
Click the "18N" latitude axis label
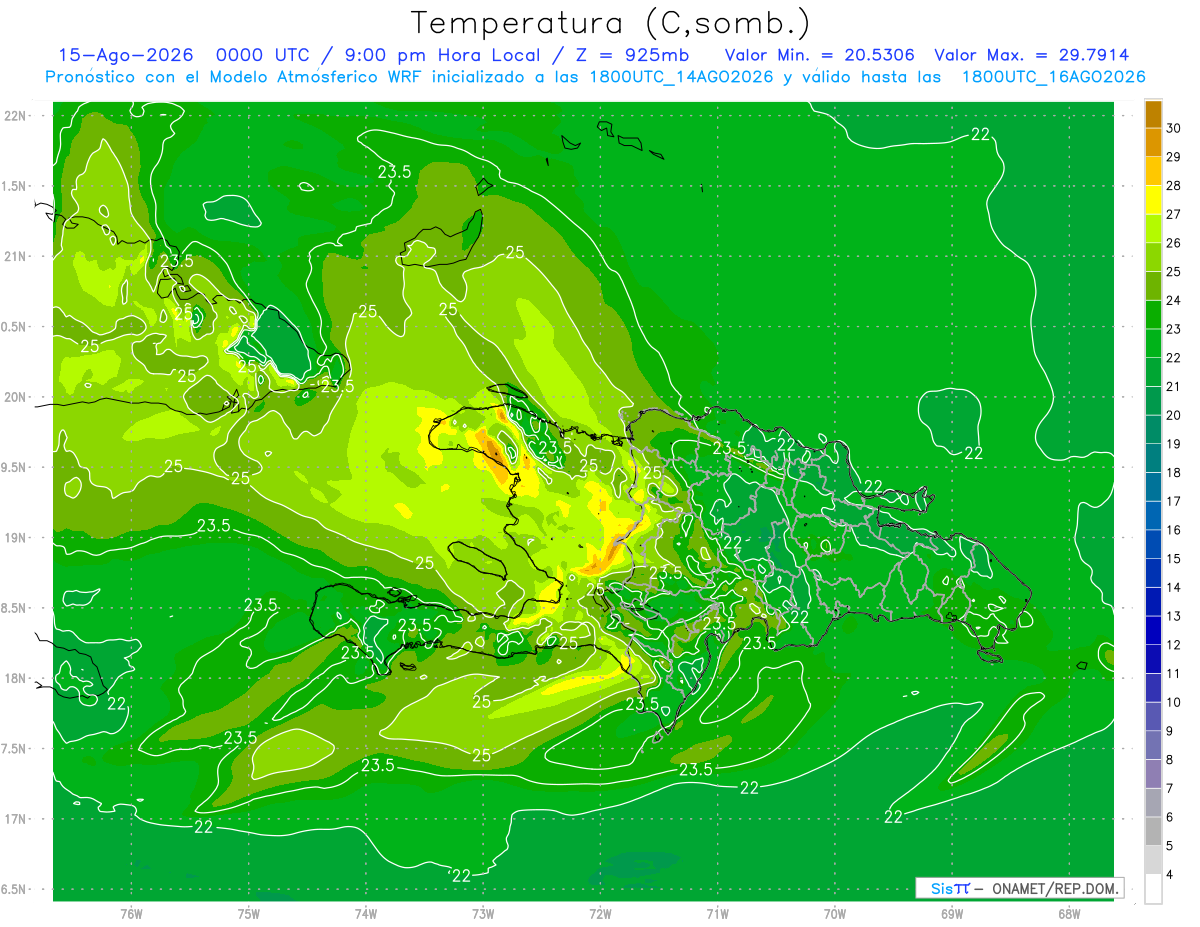coord(15,679)
